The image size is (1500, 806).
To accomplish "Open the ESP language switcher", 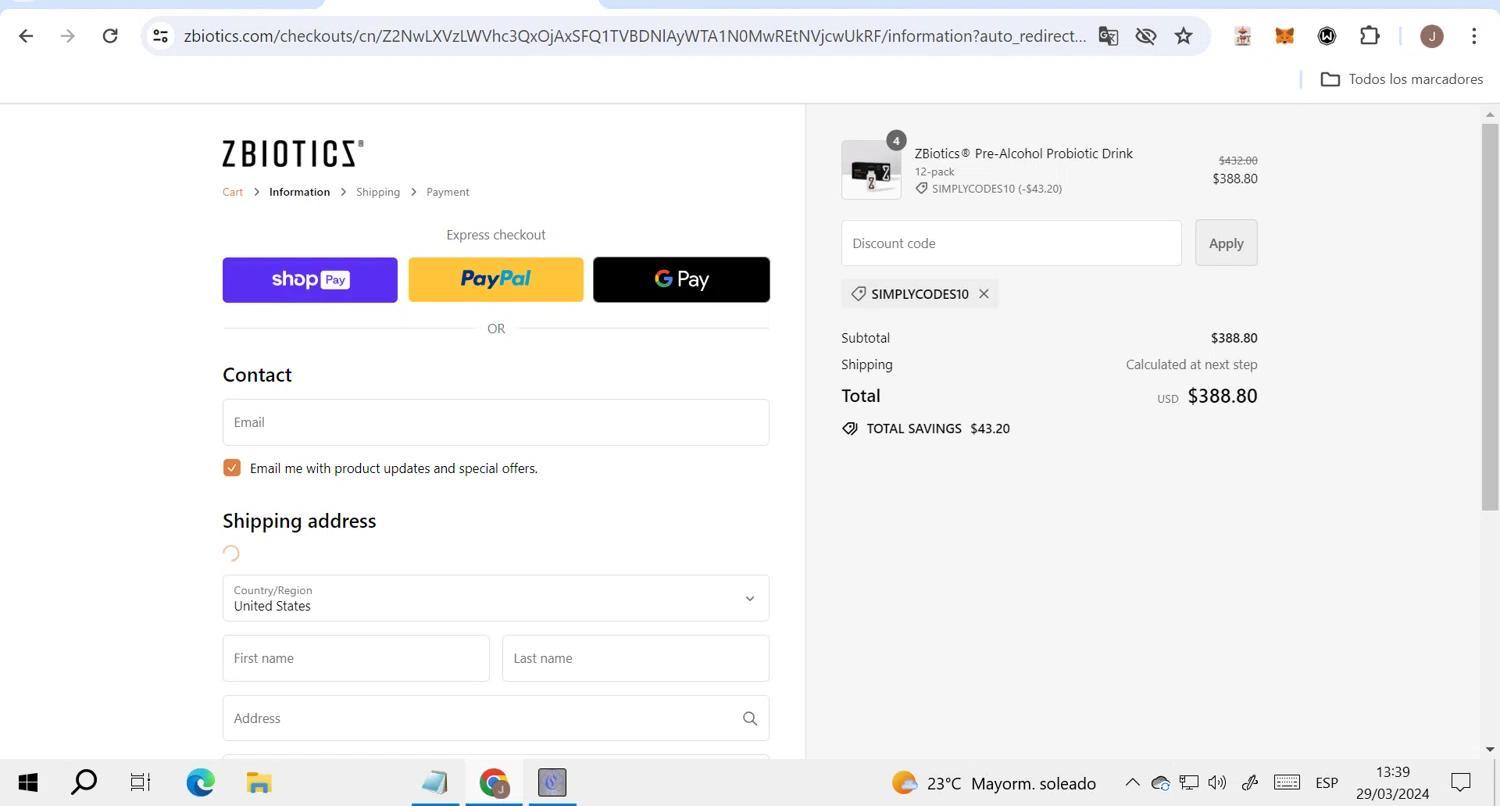I will tap(1327, 783).
